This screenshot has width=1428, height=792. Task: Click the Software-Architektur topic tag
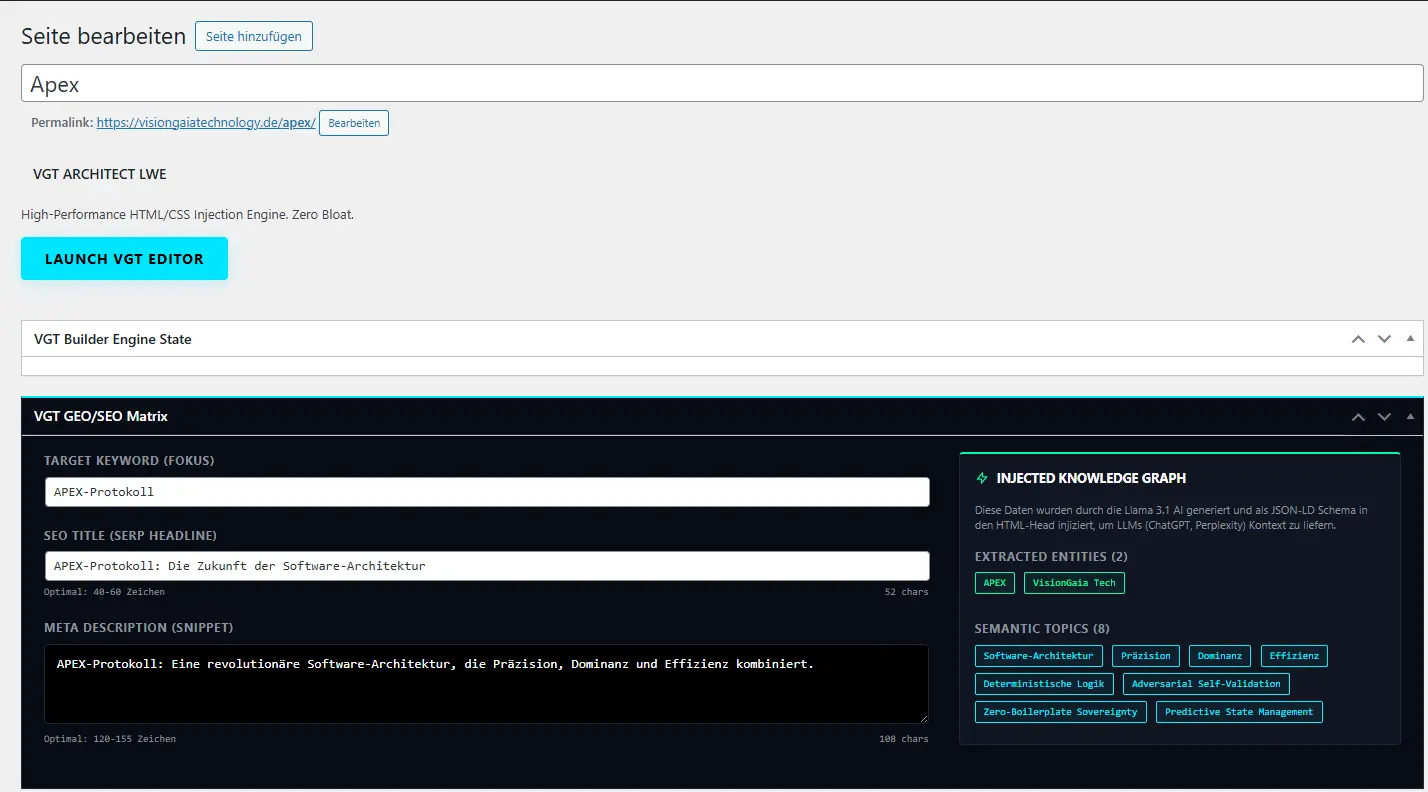1039,656
